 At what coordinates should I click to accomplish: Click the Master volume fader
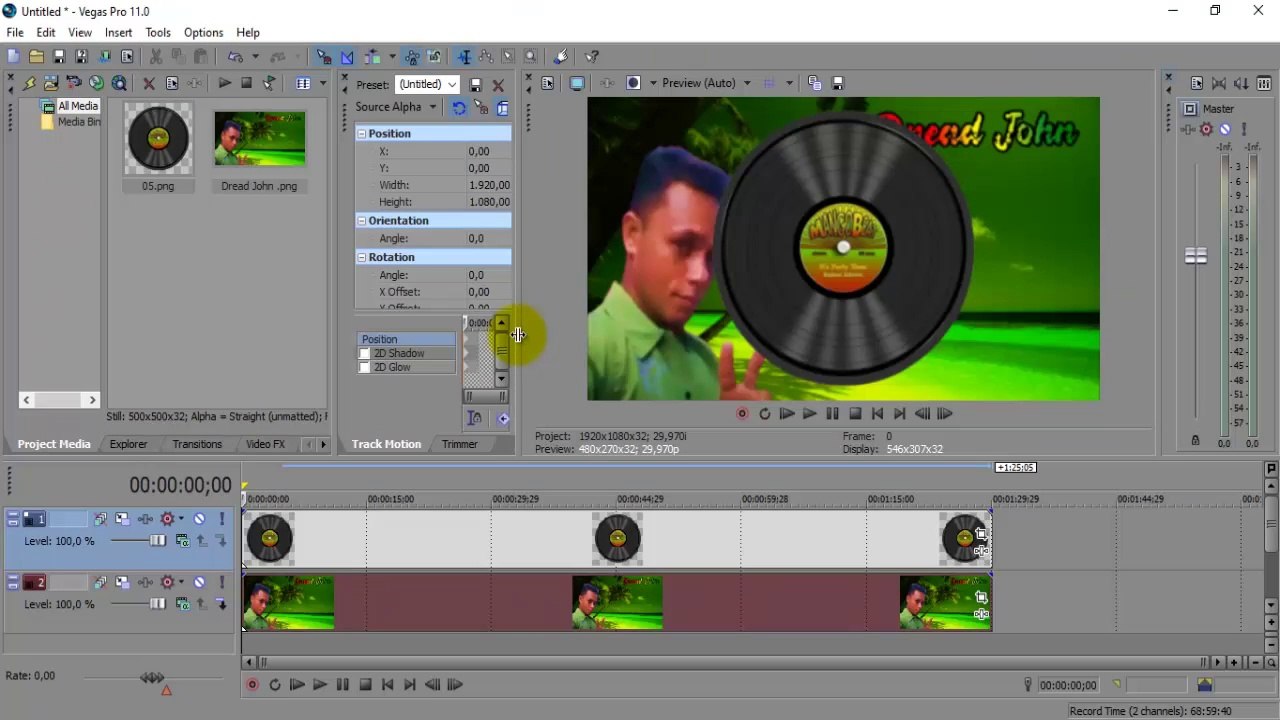pos(1195,257)
